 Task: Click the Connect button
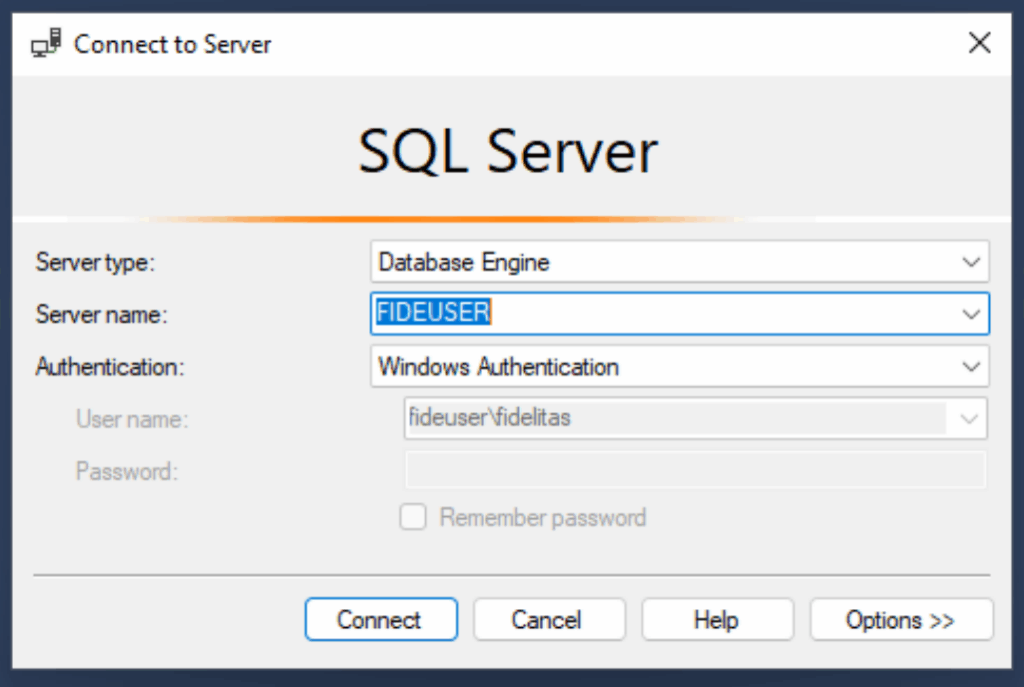pos(381,619)
